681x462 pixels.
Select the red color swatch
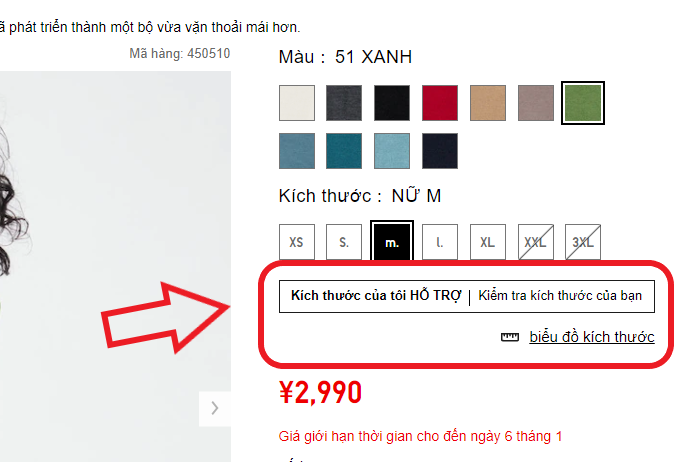(440, 103)
